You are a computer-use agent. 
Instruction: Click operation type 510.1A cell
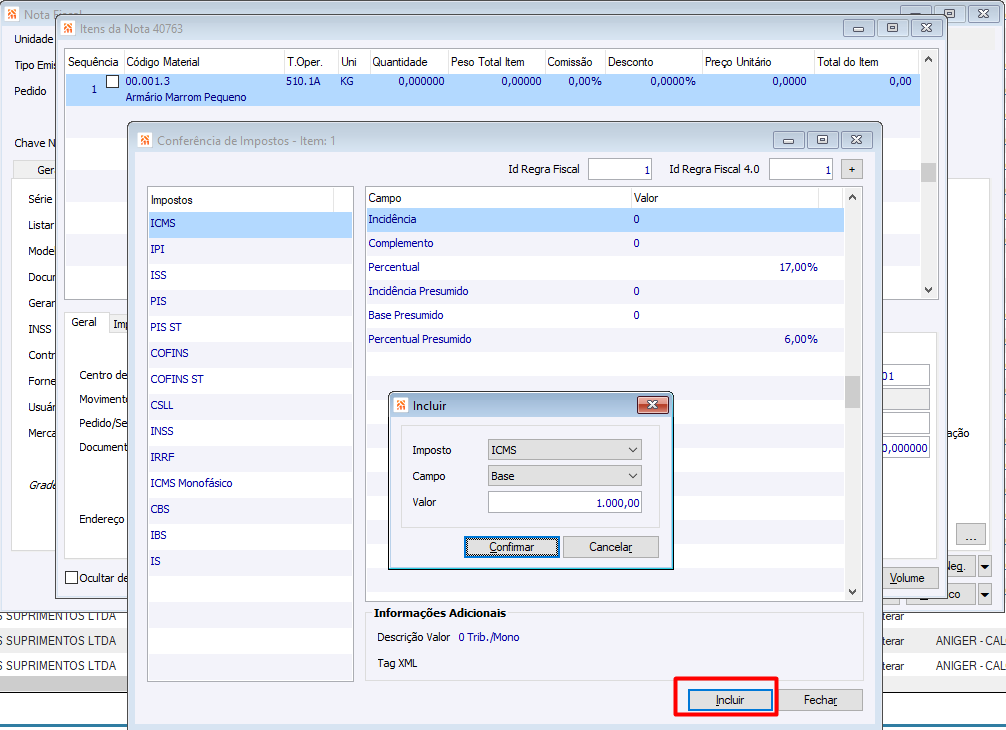303,81
